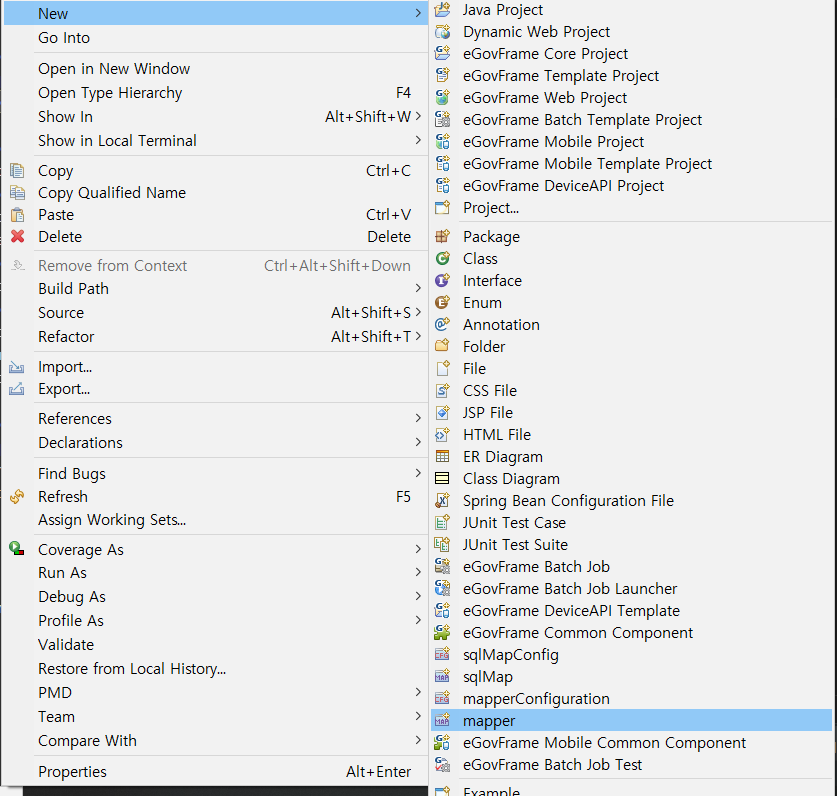The image size is (837, 796).
Task: Expand the New submenu arrow
Action: pyautogui.click(x=418, y=13)
